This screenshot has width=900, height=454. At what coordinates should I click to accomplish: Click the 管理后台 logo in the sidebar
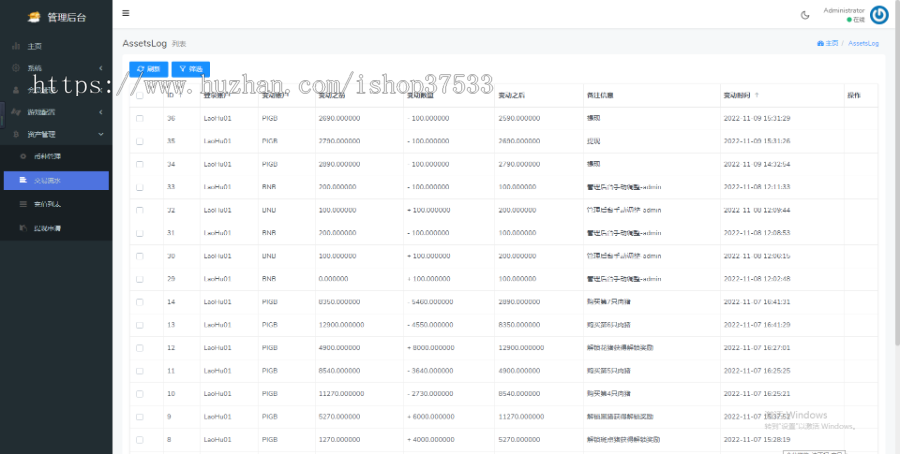click(x=56, y=17)
